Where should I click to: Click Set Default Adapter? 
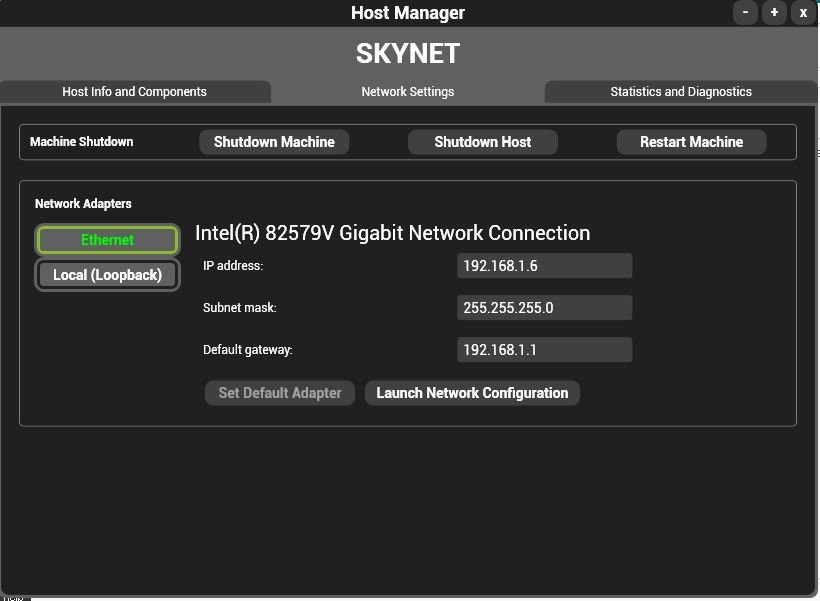pos(279,392)
